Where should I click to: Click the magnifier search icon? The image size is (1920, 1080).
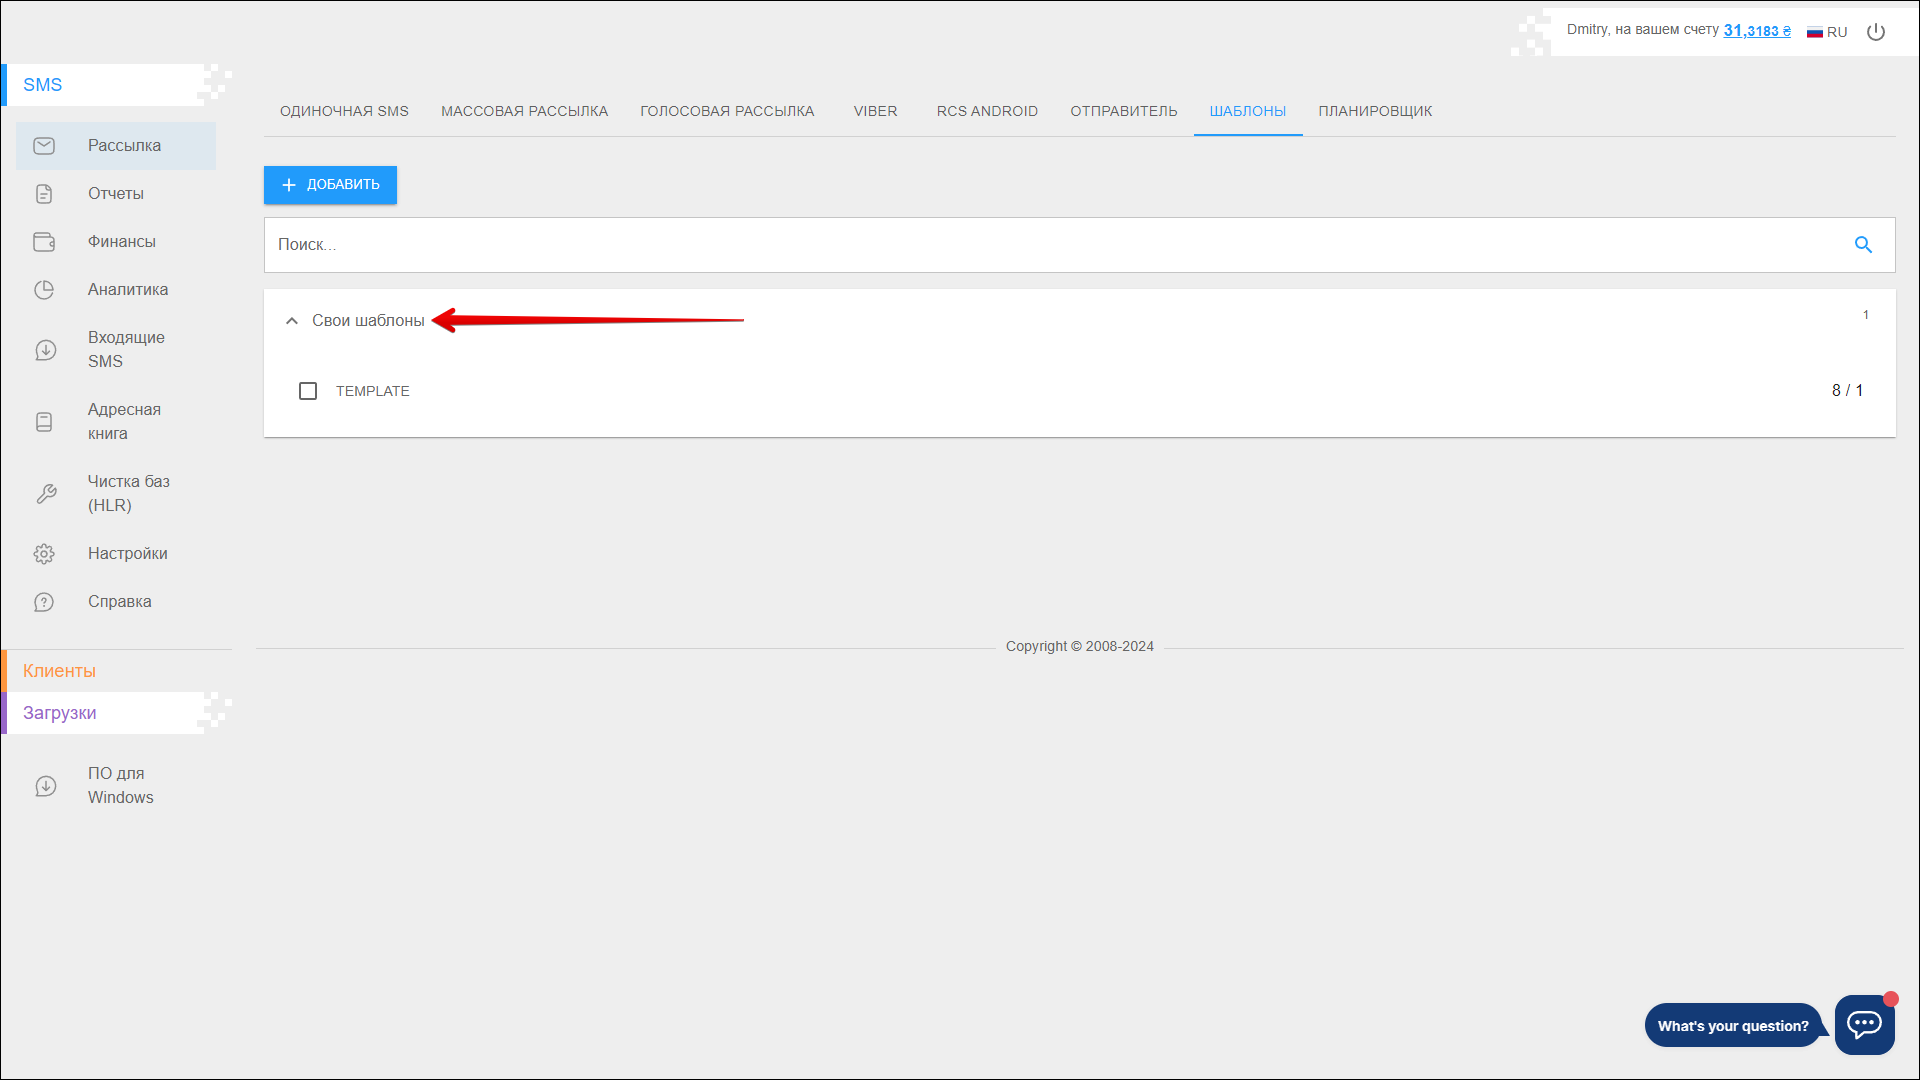(x=1863, y=245)
